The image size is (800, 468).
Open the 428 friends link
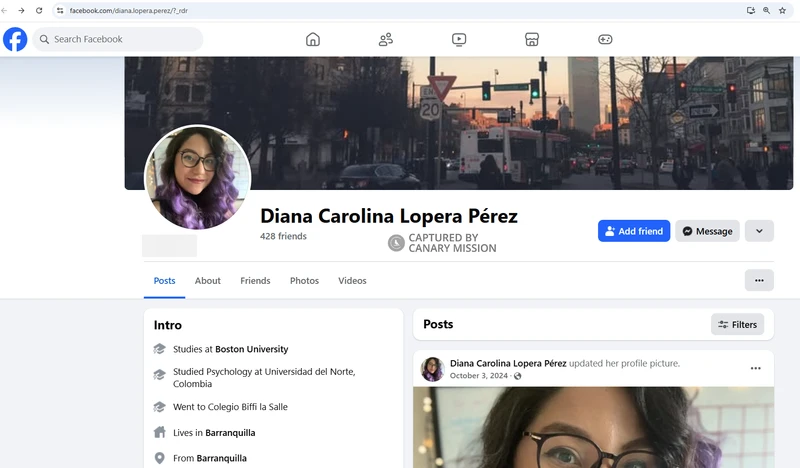(x=283, y=236)
